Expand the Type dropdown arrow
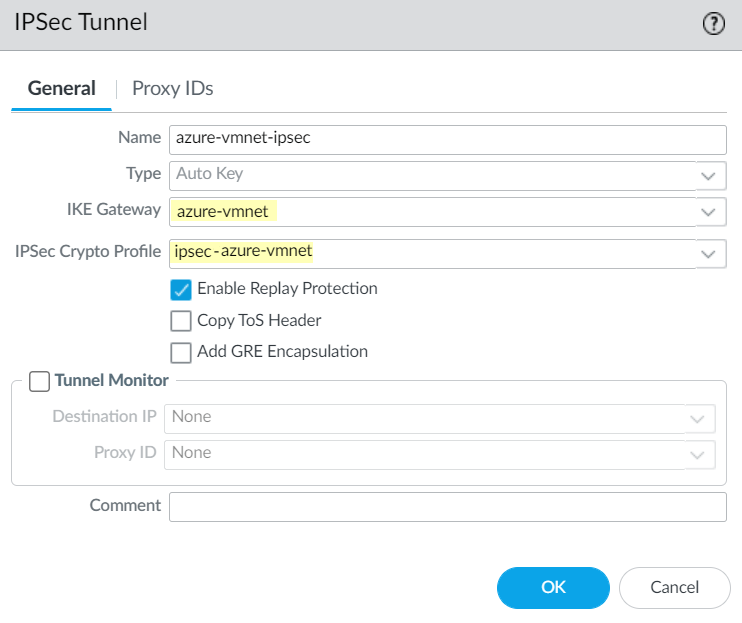The image size is (742, 623). tap(709, 175)
